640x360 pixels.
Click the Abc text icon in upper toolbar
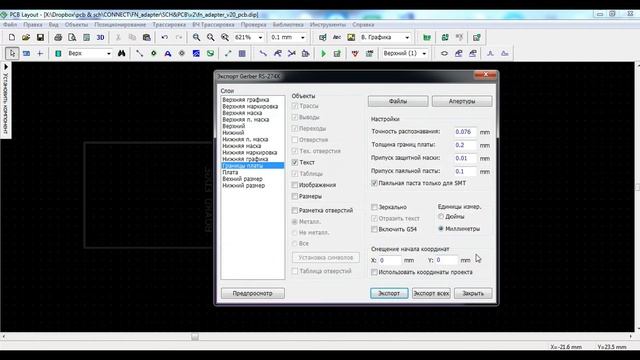point(337,38)
